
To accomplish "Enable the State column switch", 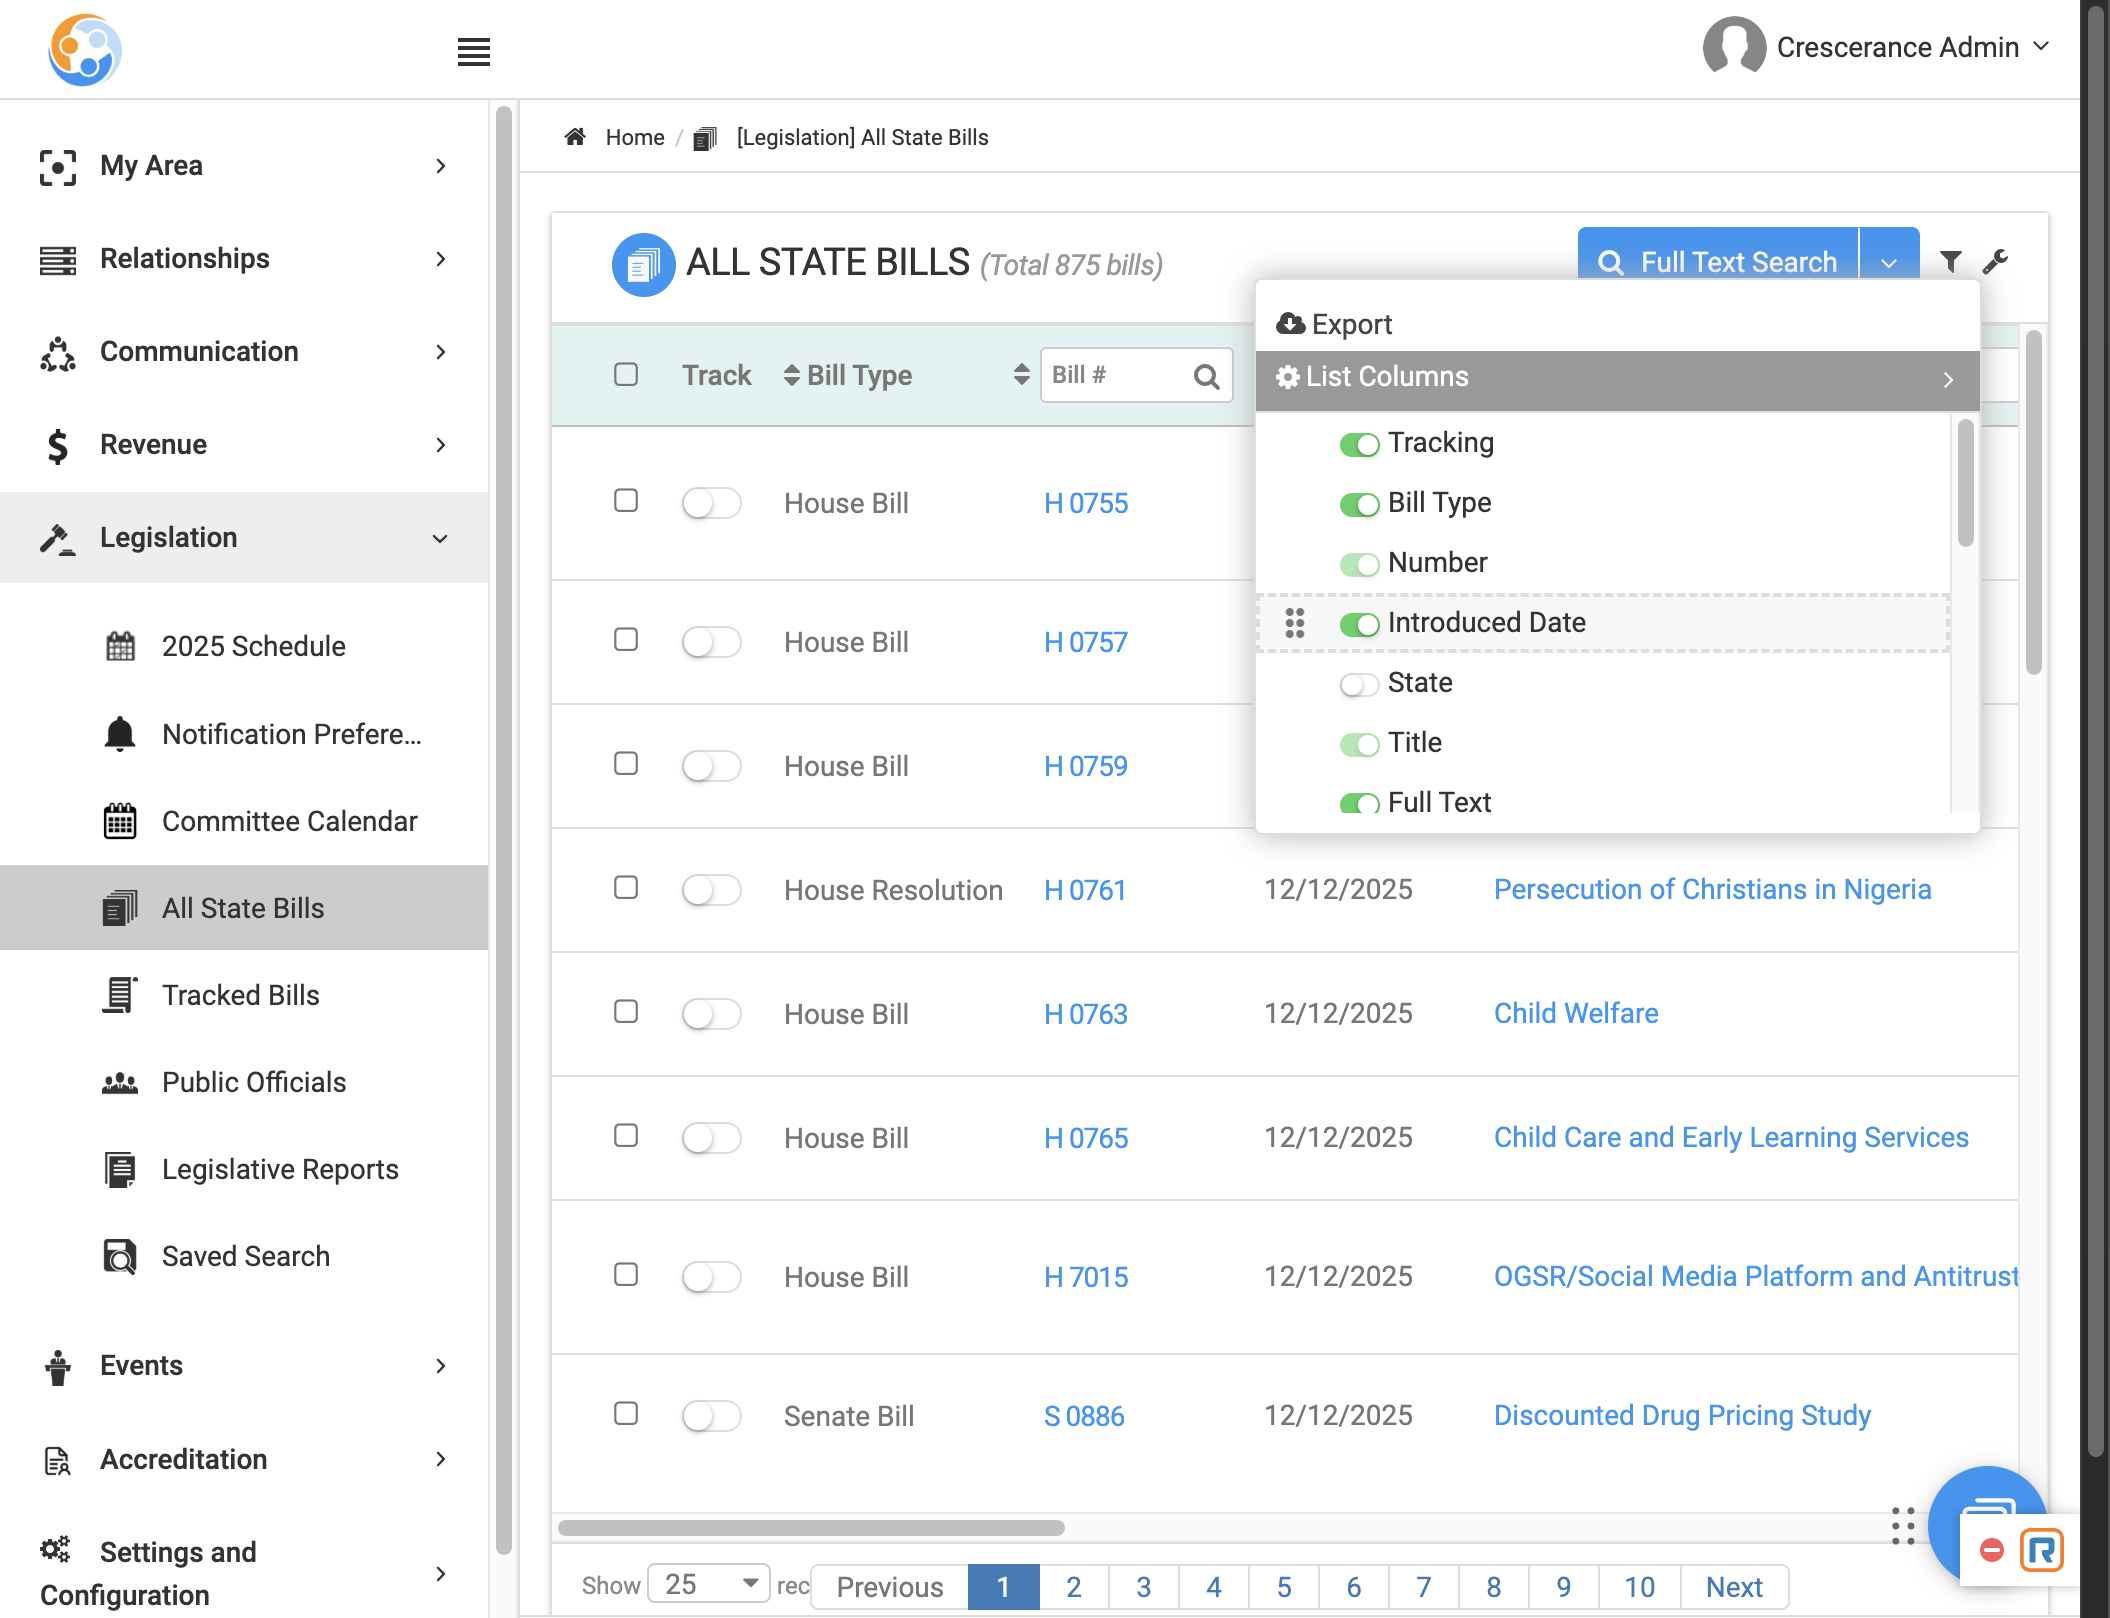I will tap(1360, 684).
